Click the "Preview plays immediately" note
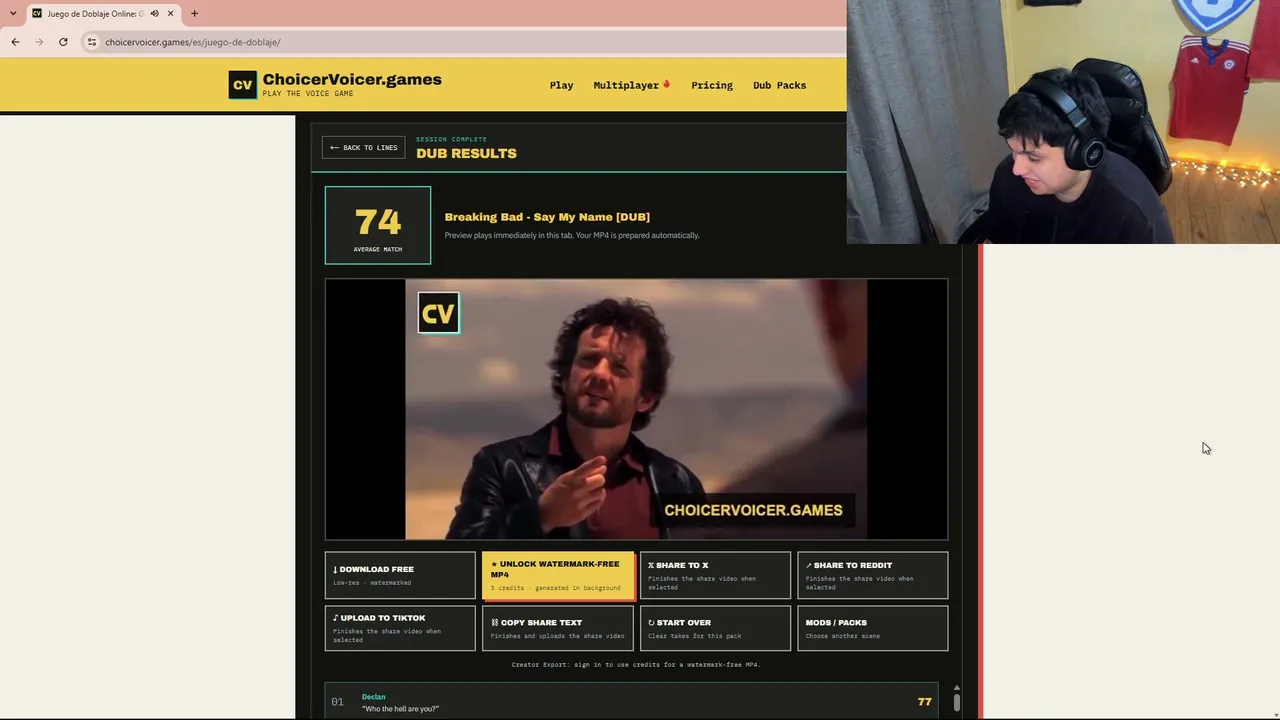The width and height of the screenshot is (1280, 720). coord(572,236)
